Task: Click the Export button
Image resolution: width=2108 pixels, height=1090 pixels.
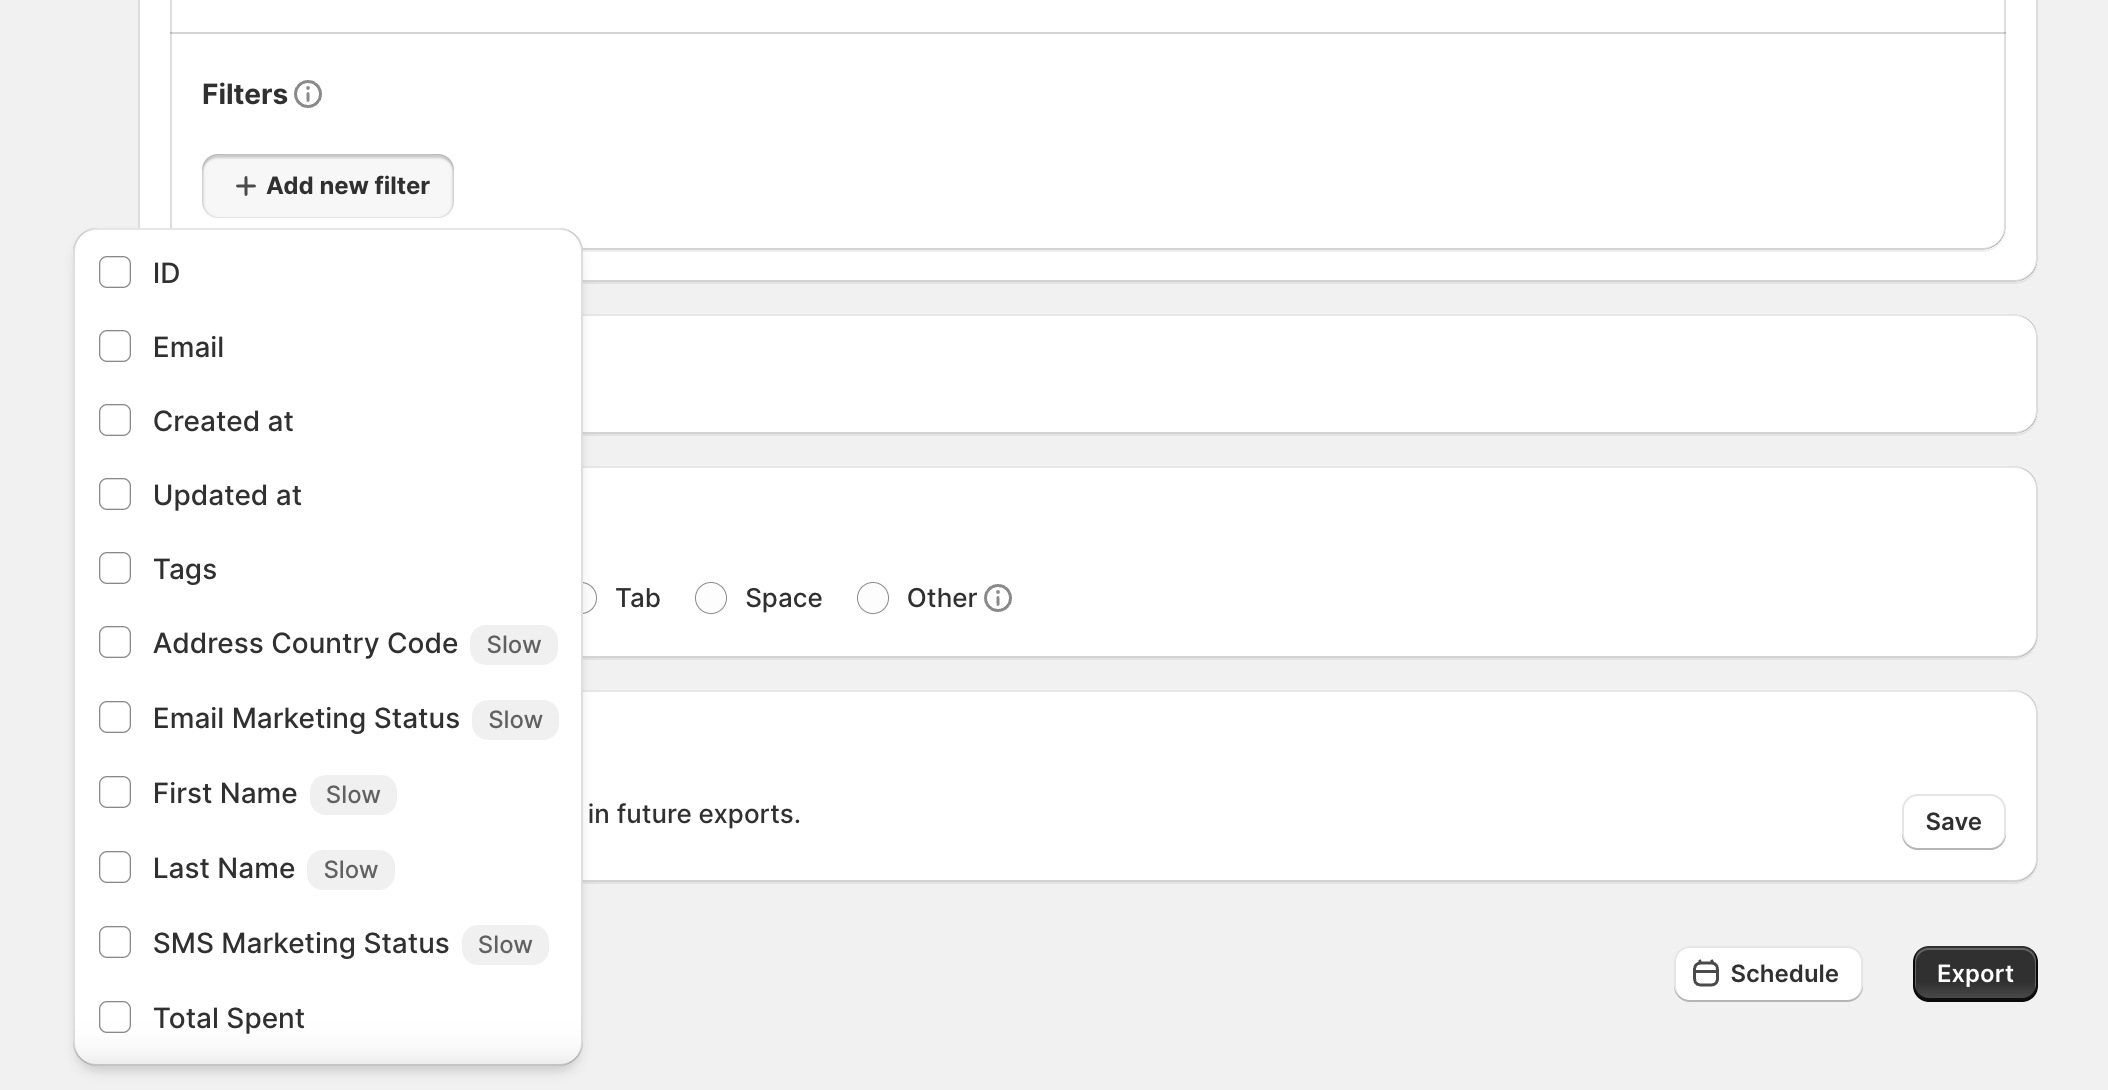Action: pyautogui.click(x=1975, y=974)
